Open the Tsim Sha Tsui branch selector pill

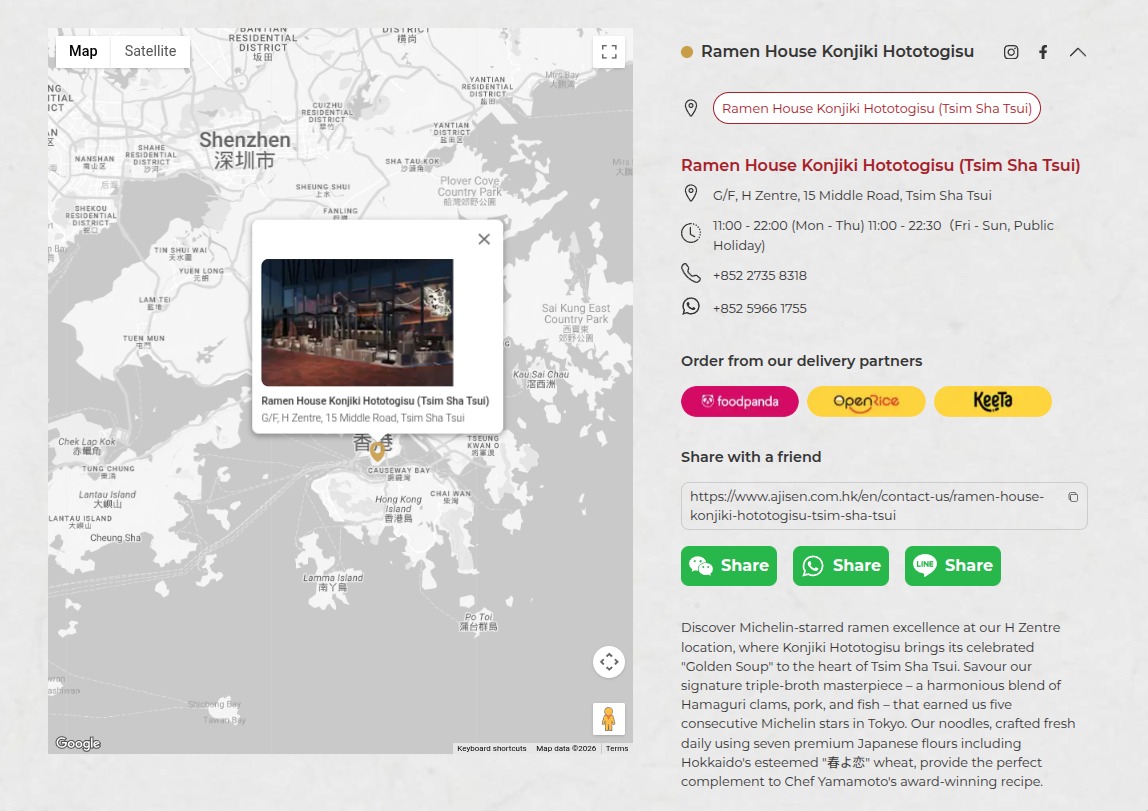(x=876, y=108)
